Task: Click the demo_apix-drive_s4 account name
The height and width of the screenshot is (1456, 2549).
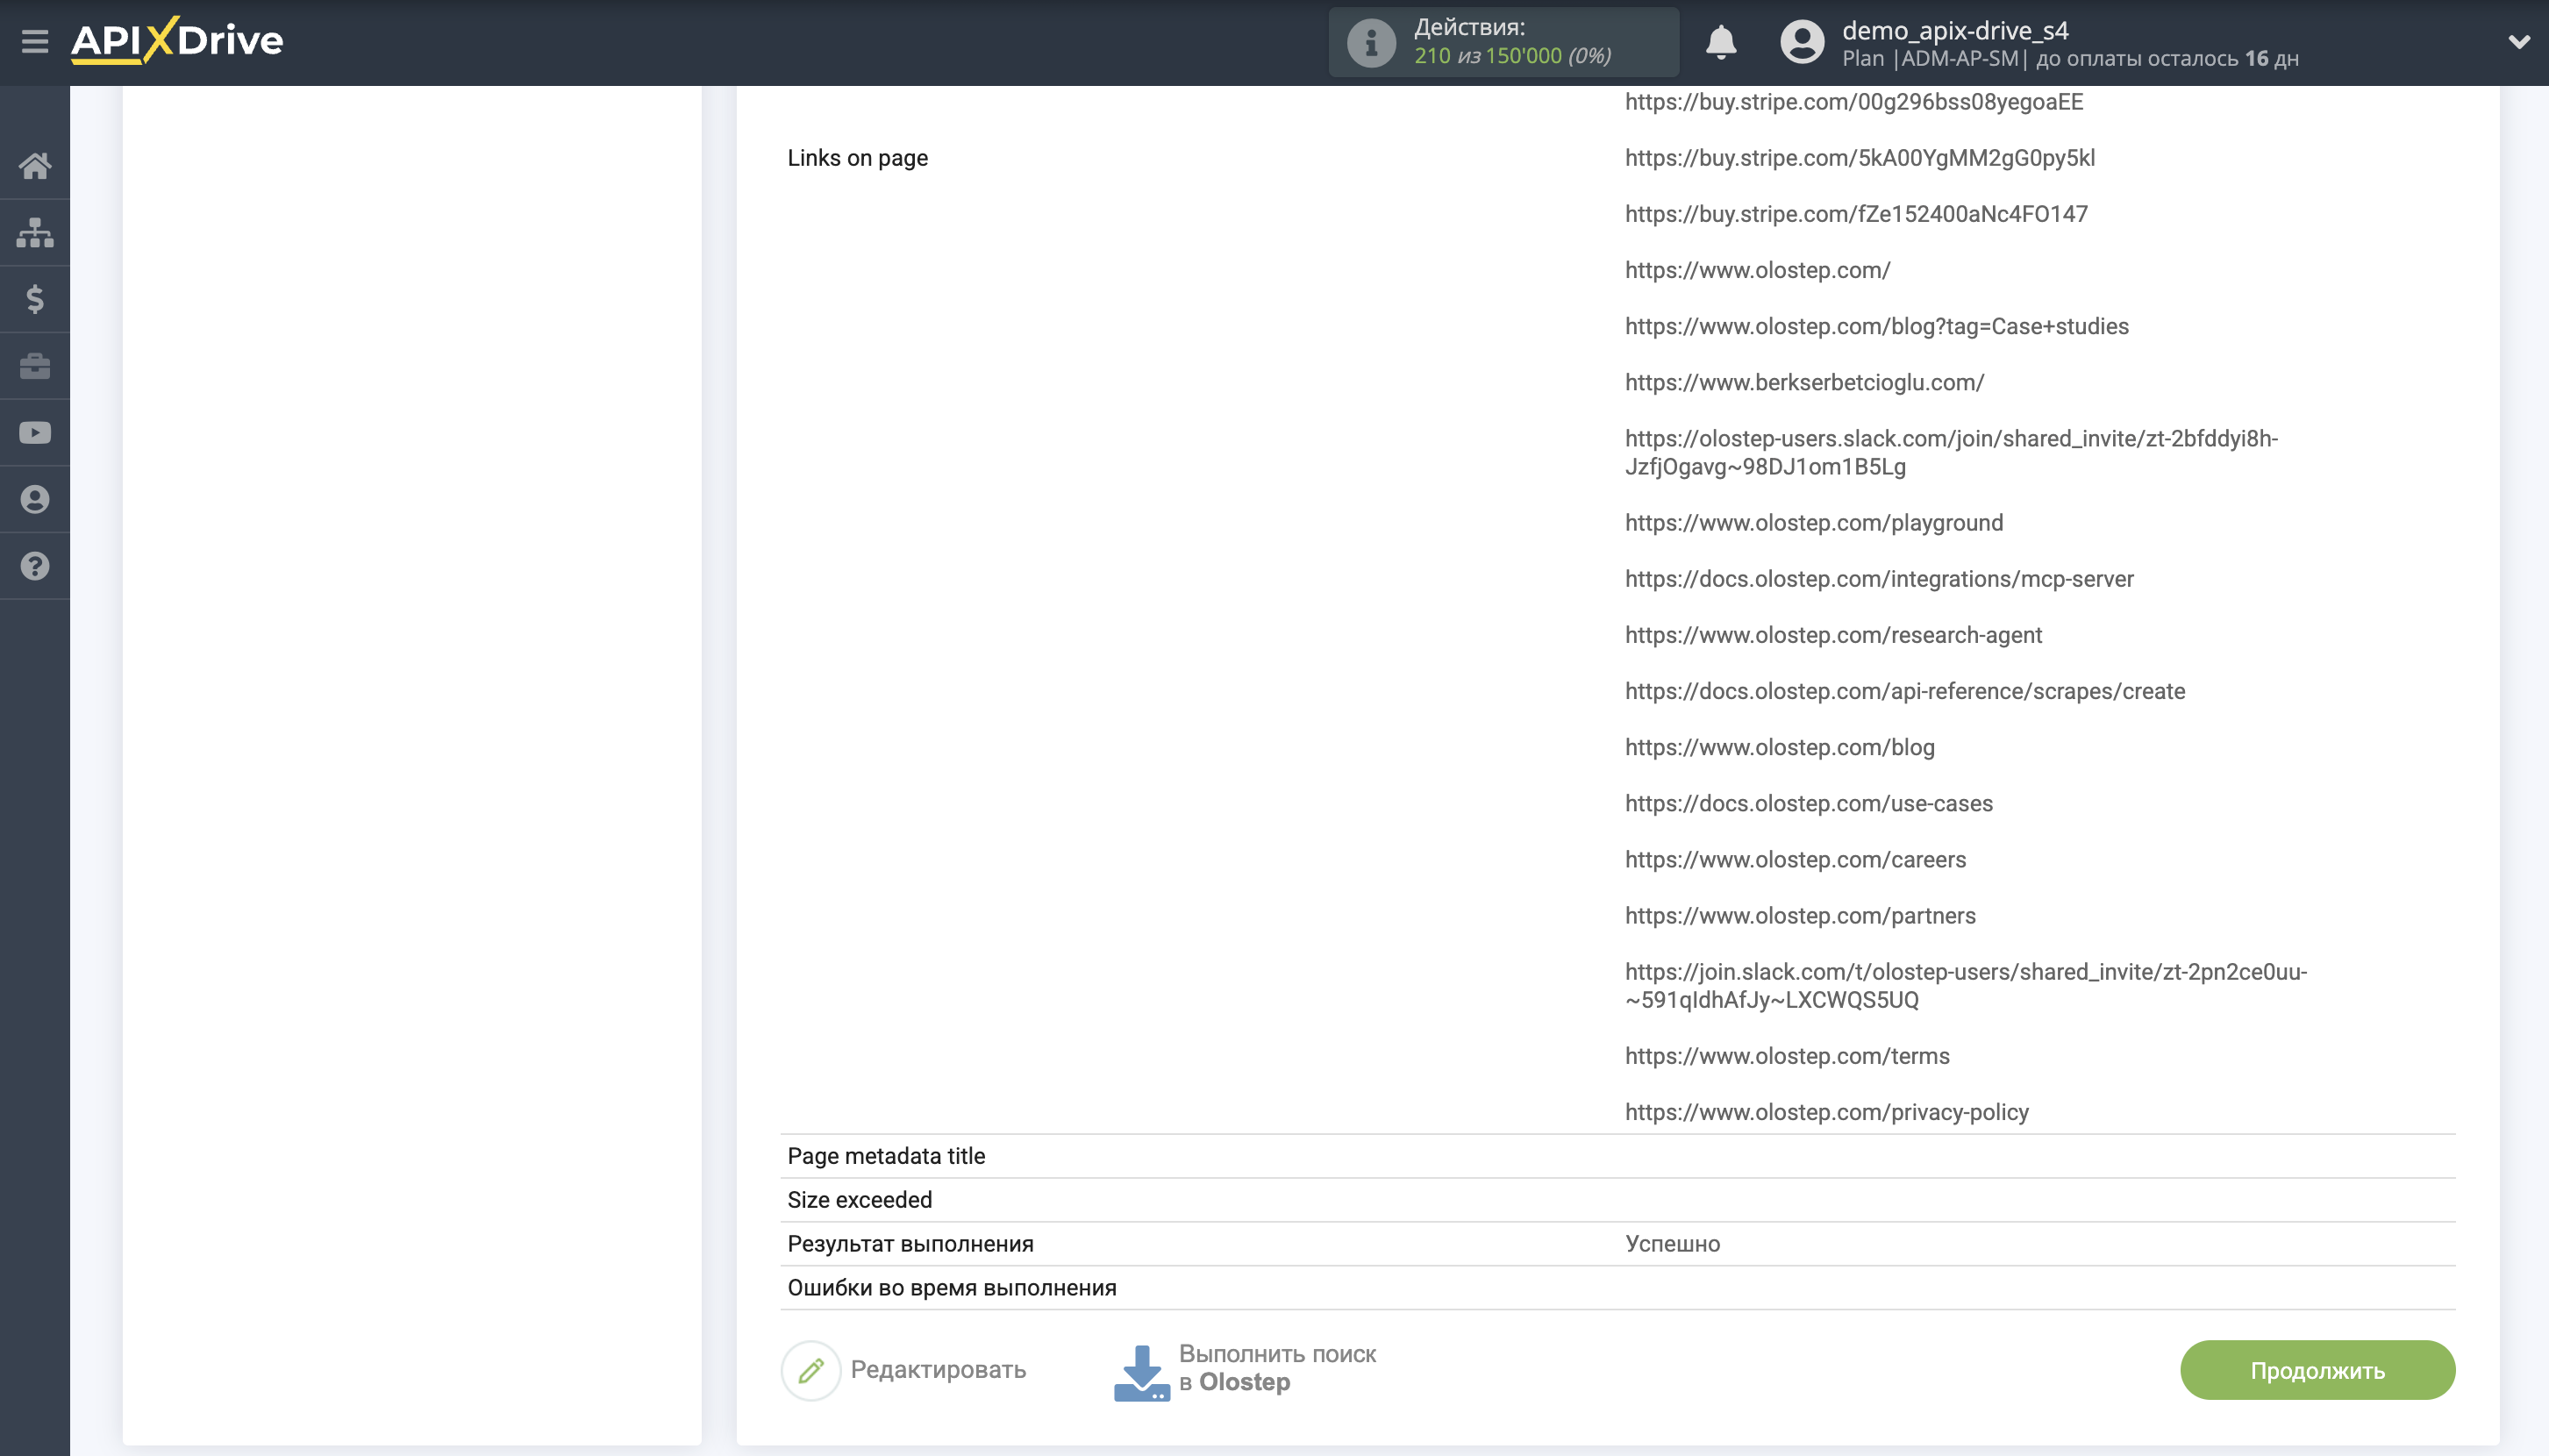Action: [1954, 30]
